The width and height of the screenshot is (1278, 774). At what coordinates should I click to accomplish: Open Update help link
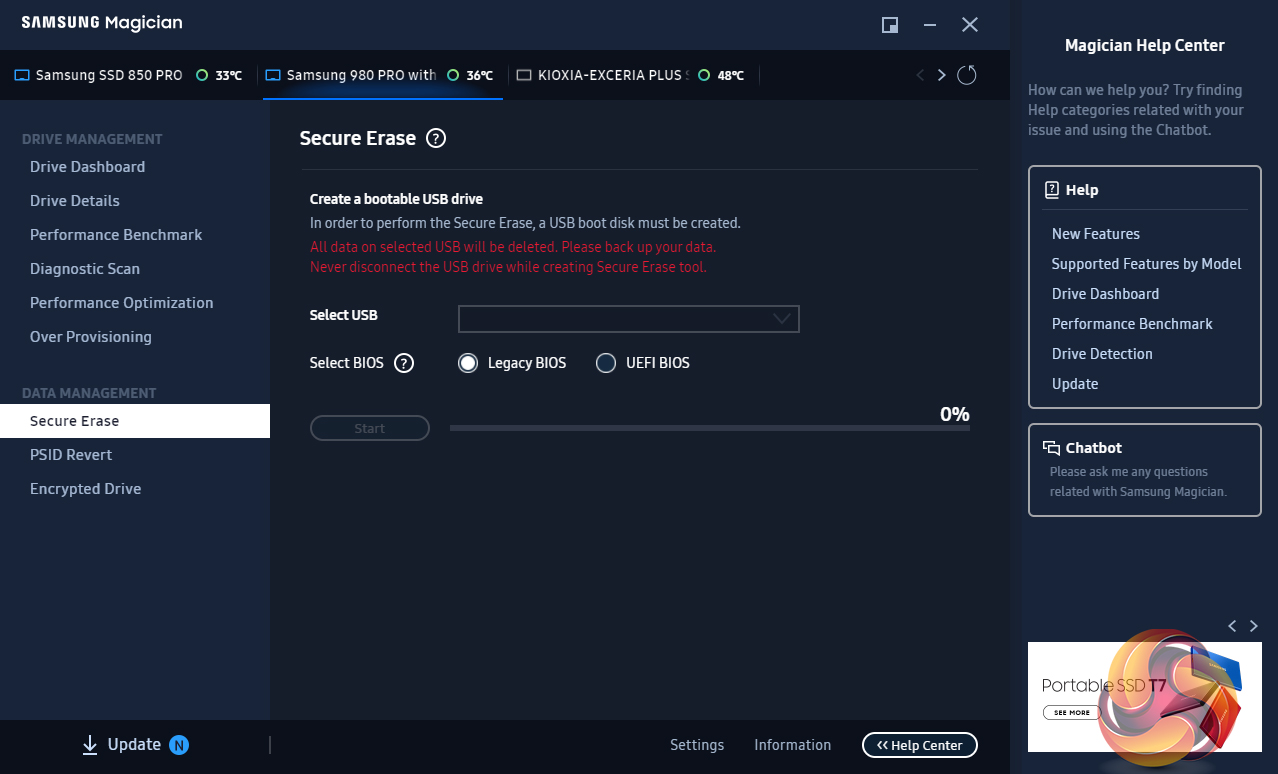[1075, 384]
